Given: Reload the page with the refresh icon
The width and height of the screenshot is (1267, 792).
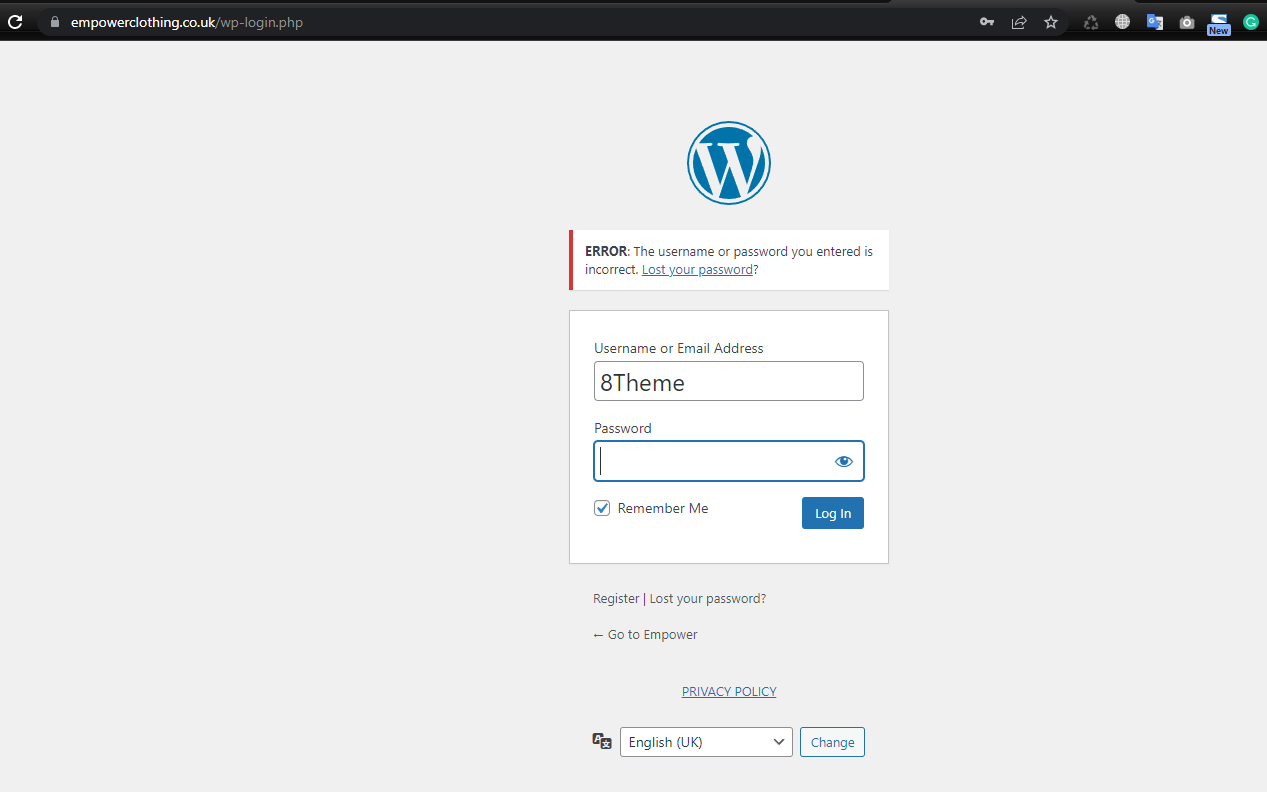Looking at the screenshot, I should pyautogui.click(x=15, y=22).
